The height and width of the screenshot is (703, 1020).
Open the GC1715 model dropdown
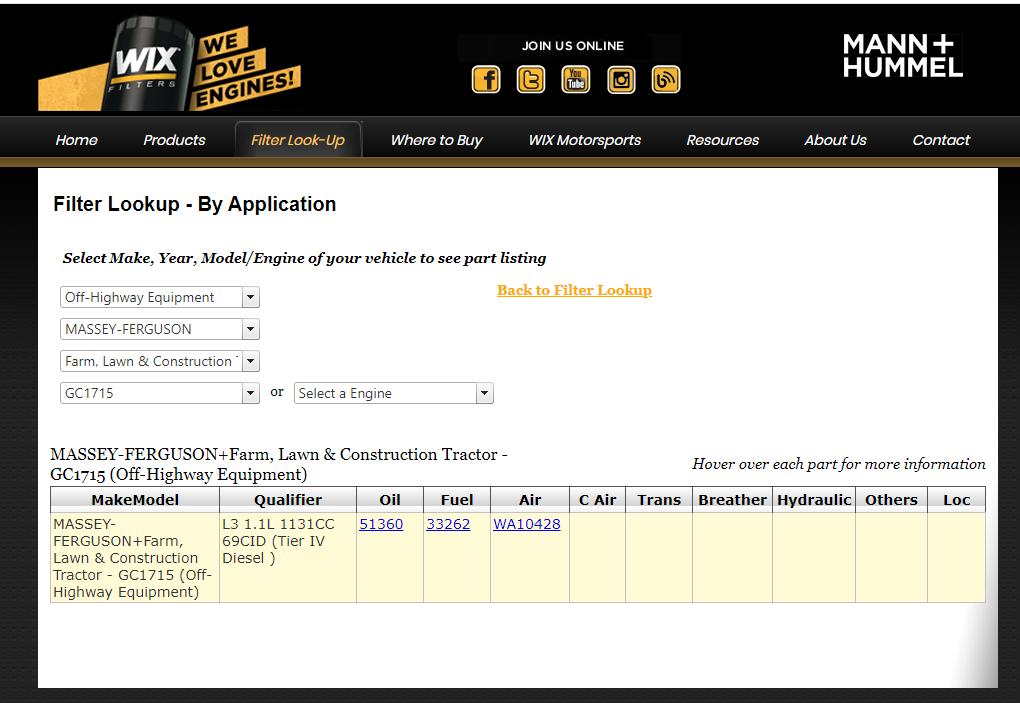point(160,393)
